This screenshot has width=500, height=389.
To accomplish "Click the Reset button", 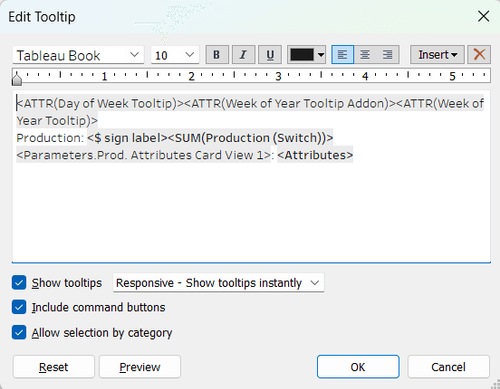I will click(x=54, y=367).
